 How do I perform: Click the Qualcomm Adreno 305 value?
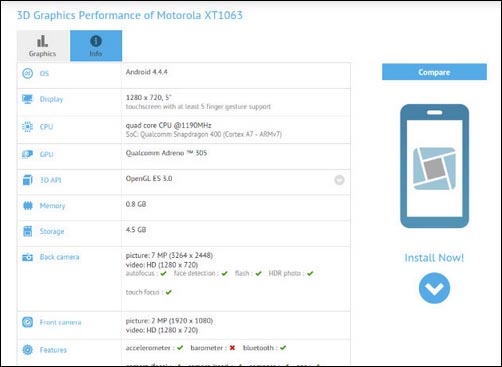click(166, 153)
